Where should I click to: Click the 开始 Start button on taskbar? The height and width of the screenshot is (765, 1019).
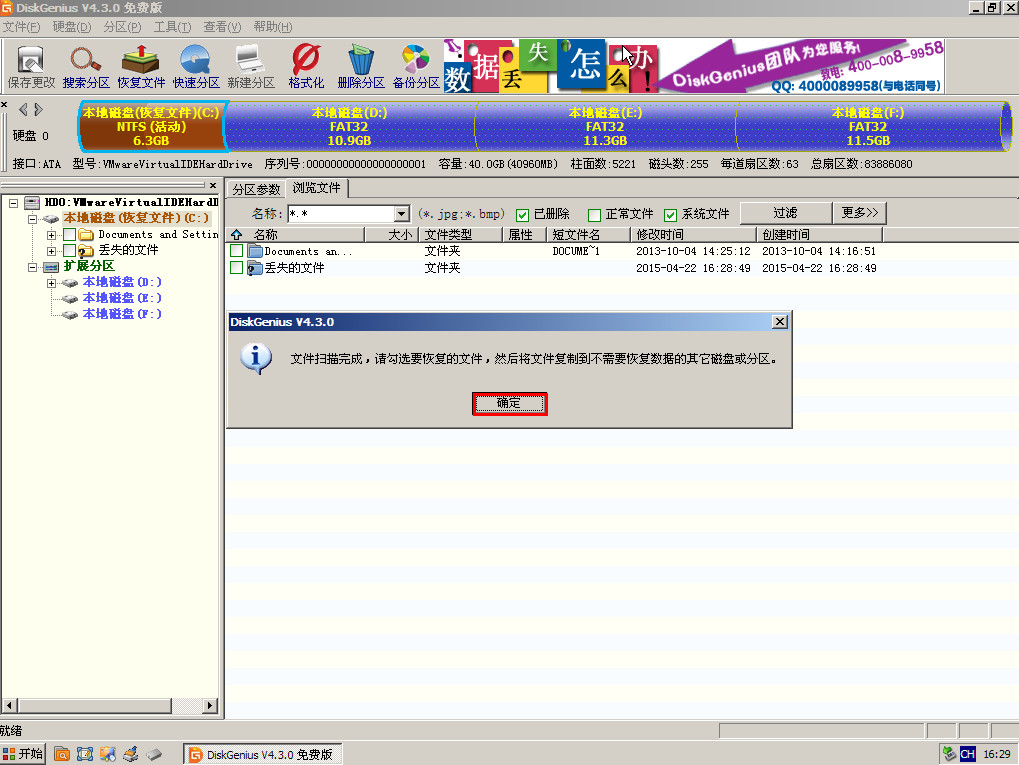click(x=24, y=754)
